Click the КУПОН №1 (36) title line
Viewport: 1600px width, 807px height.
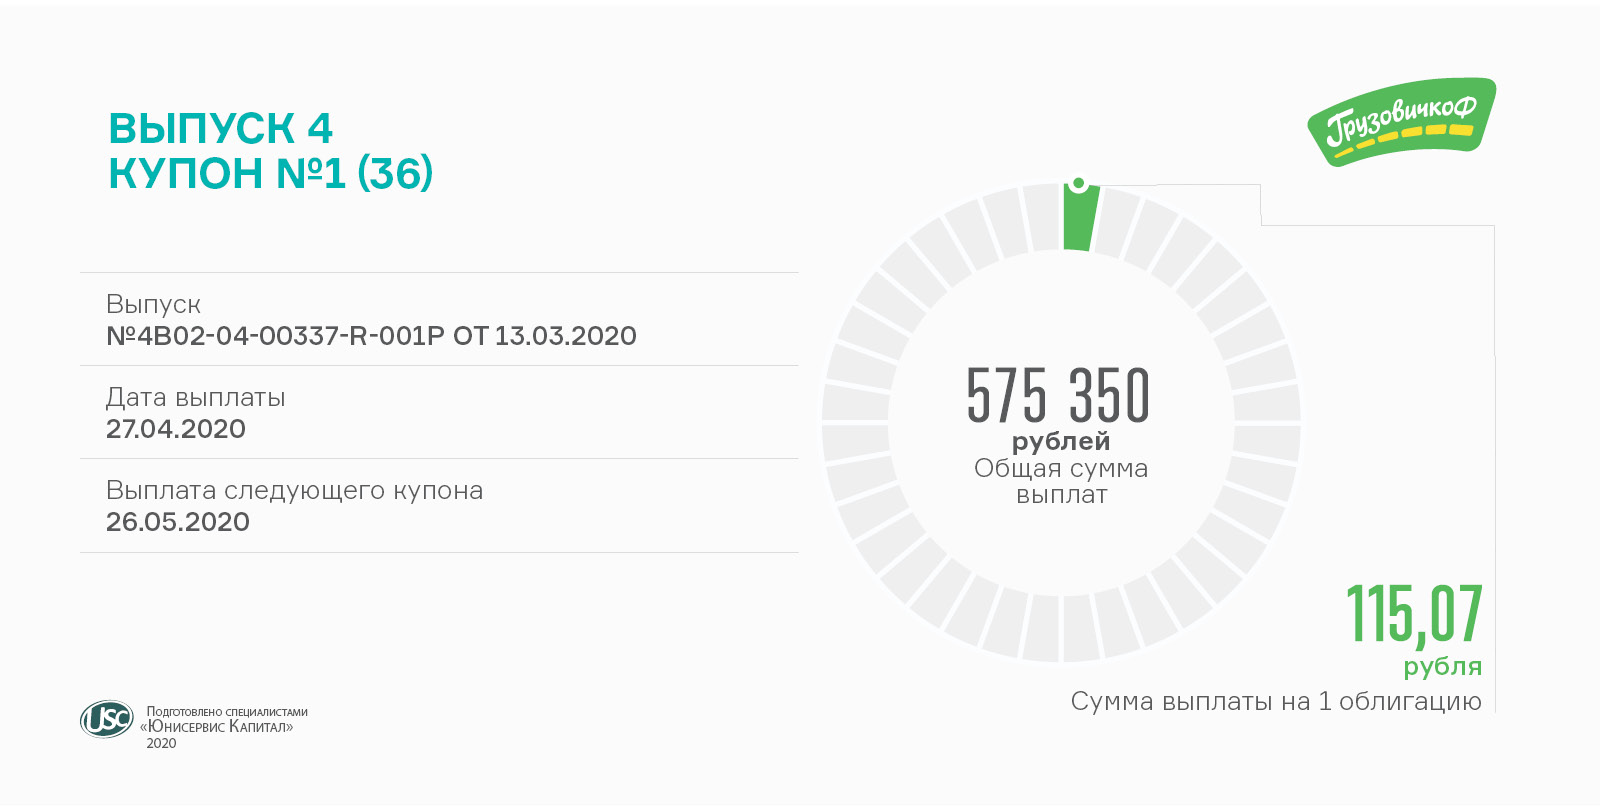(x=270, y=174)
